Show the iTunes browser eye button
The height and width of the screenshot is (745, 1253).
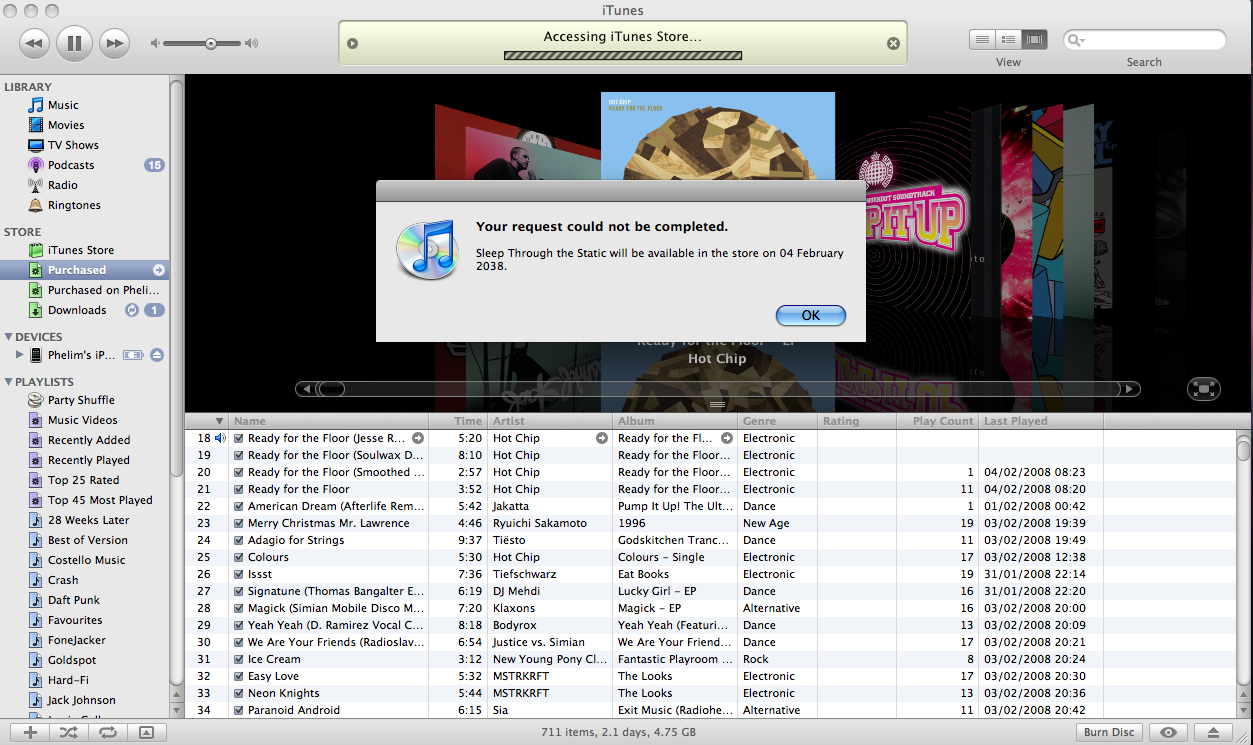click(1168, 732)
